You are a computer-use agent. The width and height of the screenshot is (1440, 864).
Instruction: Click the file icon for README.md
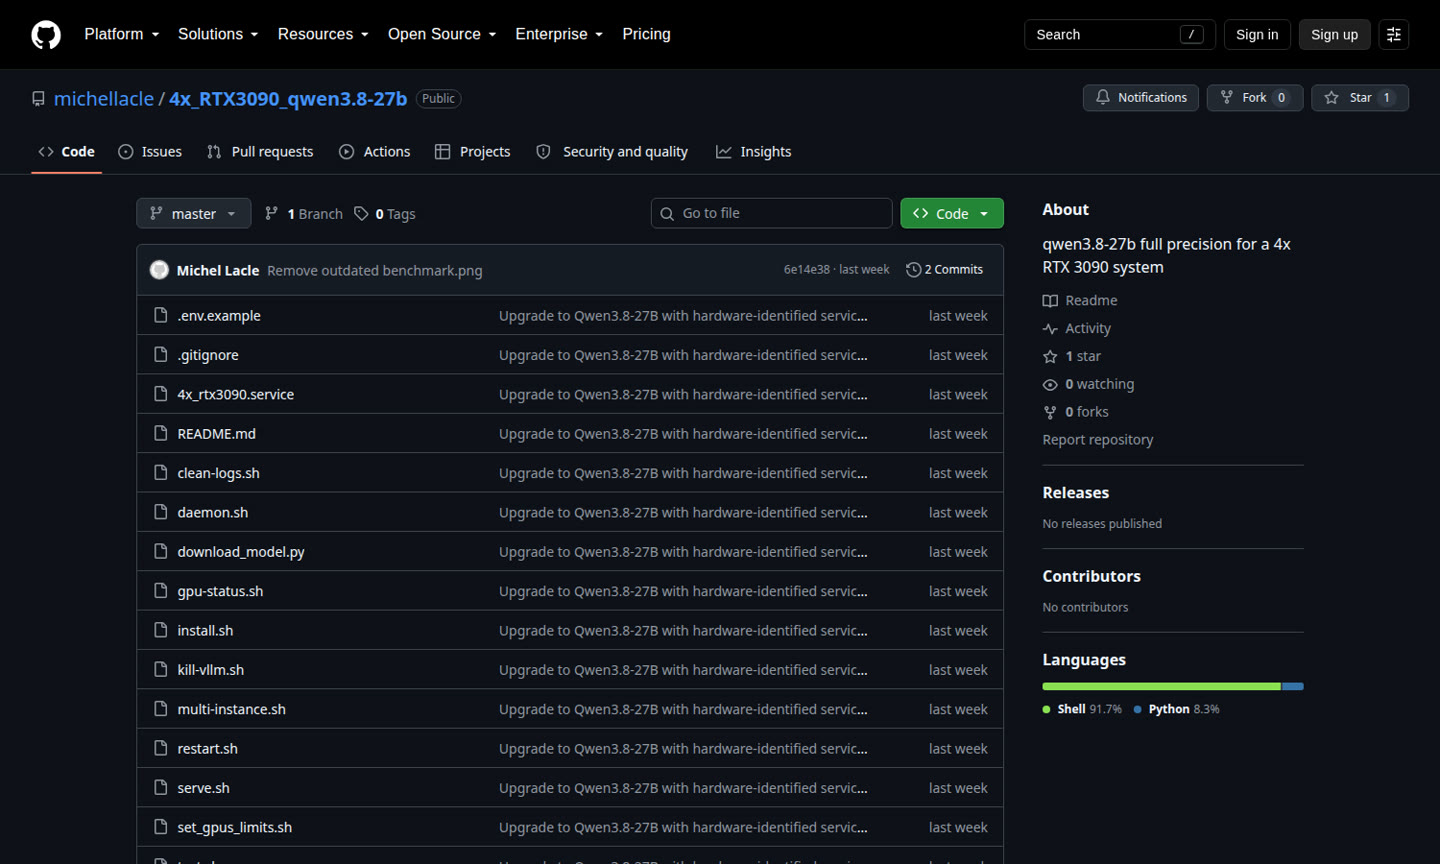(160, 433)
